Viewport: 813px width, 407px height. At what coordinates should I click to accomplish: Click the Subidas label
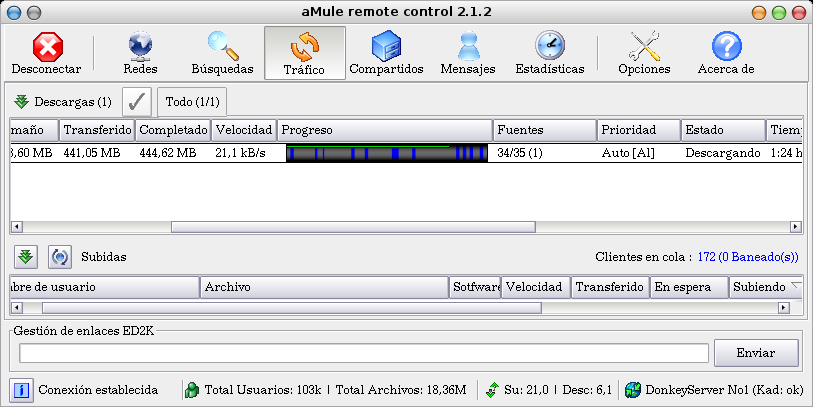pyautogui.click(x=104, y=257)
